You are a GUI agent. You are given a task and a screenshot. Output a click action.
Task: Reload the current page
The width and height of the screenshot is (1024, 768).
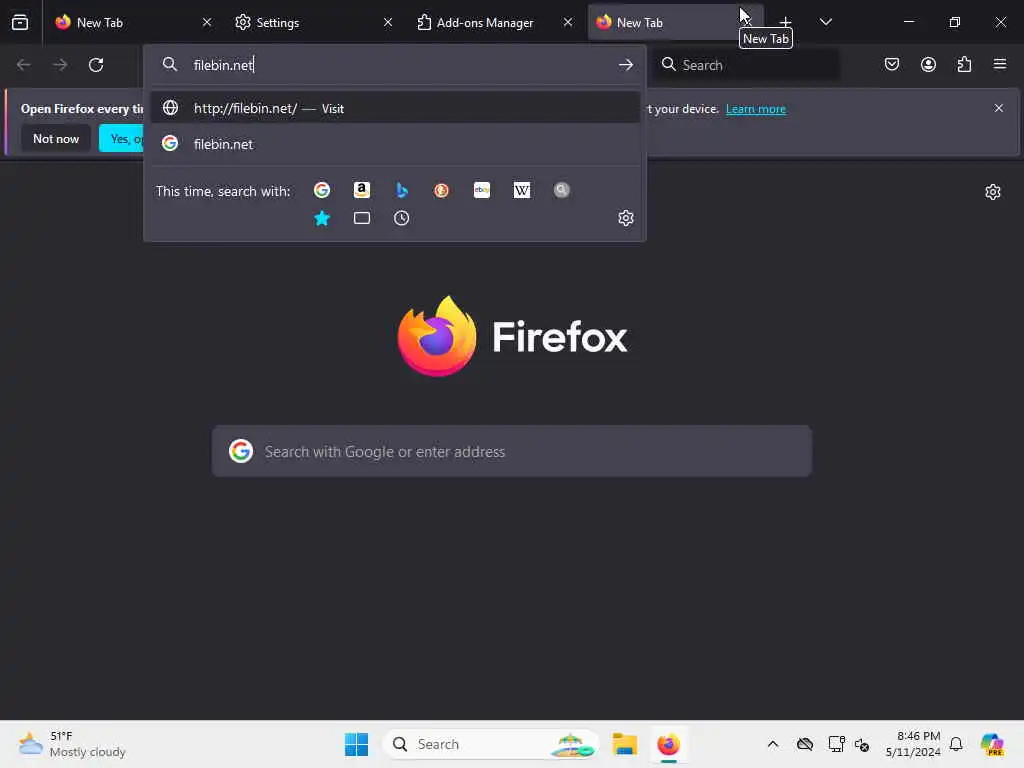click(x=96, y=65)
